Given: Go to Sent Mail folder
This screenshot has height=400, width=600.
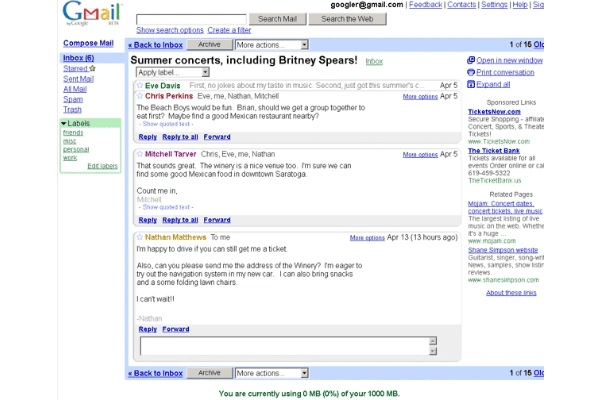Looking at the screenshot, I should 78,79.
